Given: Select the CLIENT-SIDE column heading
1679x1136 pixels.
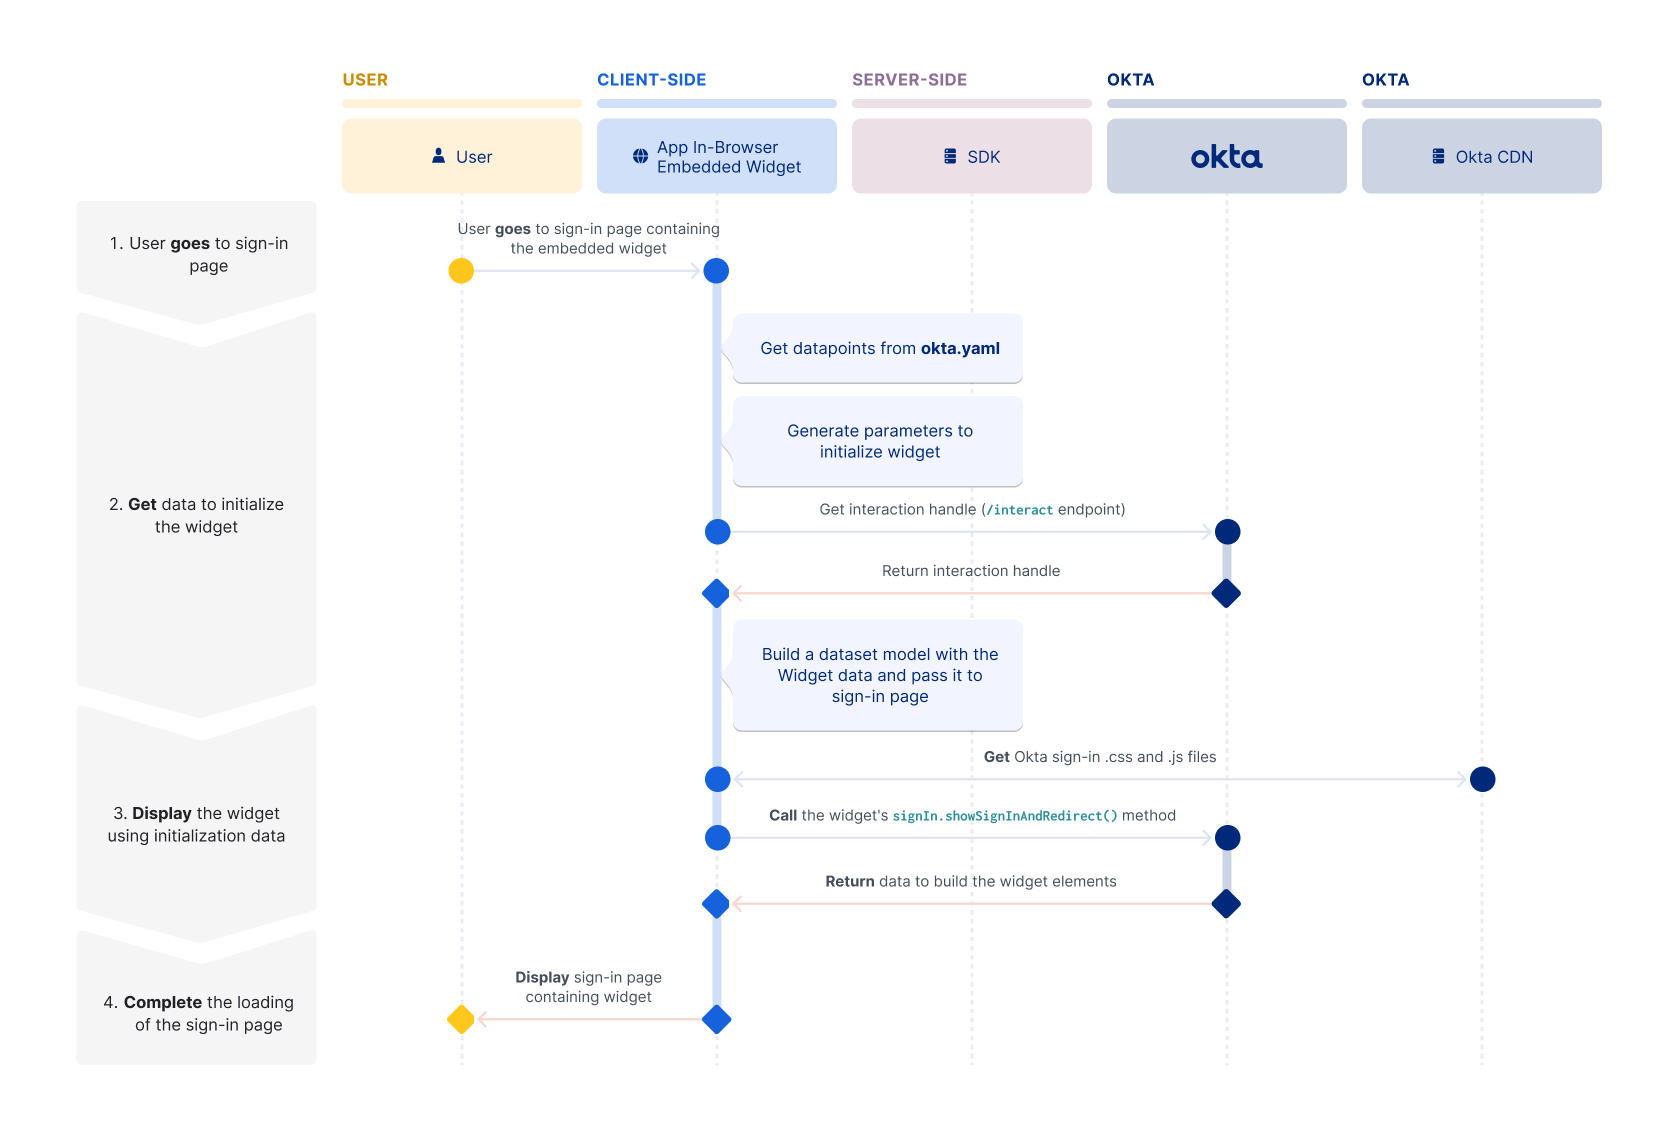Looking at the screenshot, I should pos(651,80).
